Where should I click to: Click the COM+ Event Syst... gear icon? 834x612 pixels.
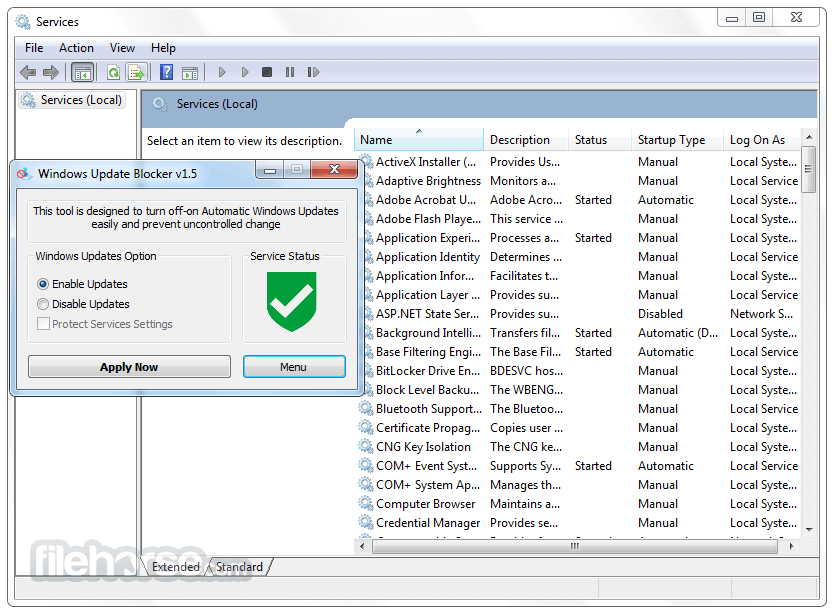point(366,466)
